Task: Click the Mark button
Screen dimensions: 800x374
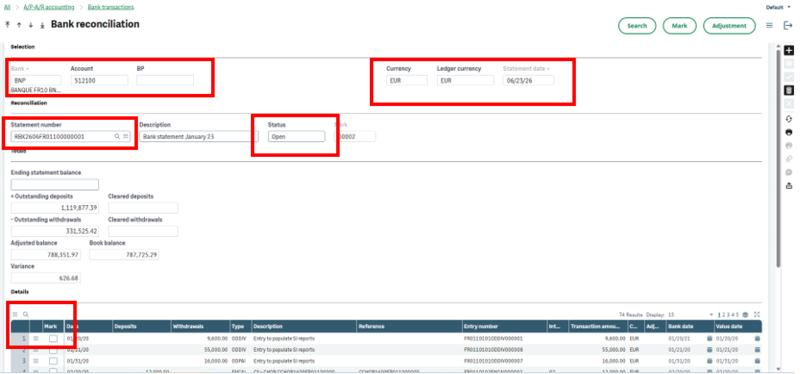Action: click(680, 26)
